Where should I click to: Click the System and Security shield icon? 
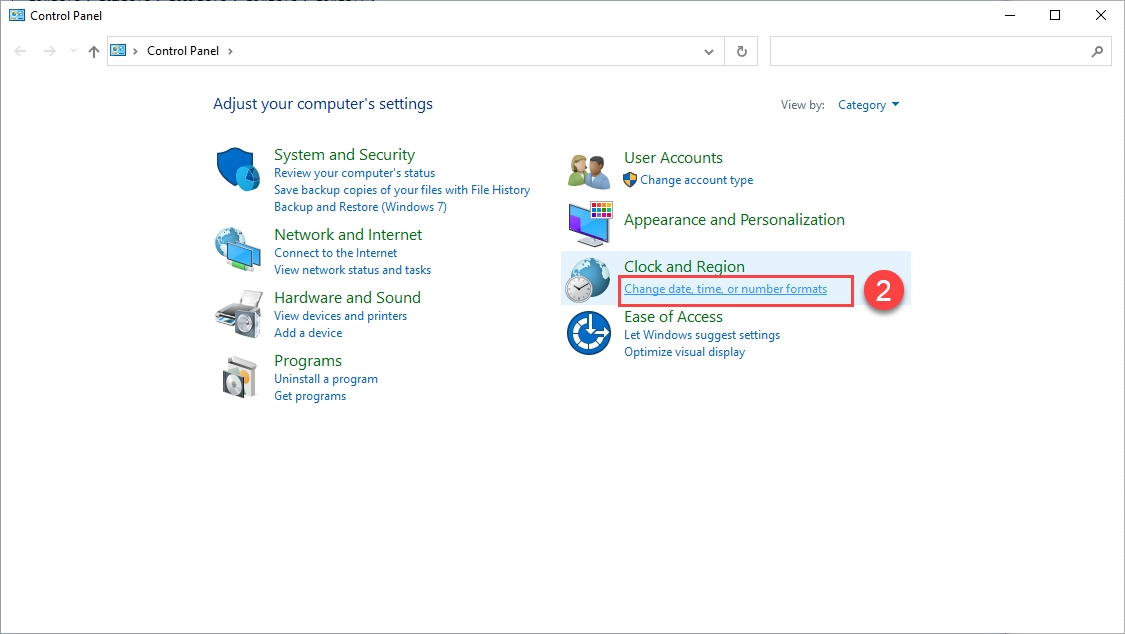point(238,169)
